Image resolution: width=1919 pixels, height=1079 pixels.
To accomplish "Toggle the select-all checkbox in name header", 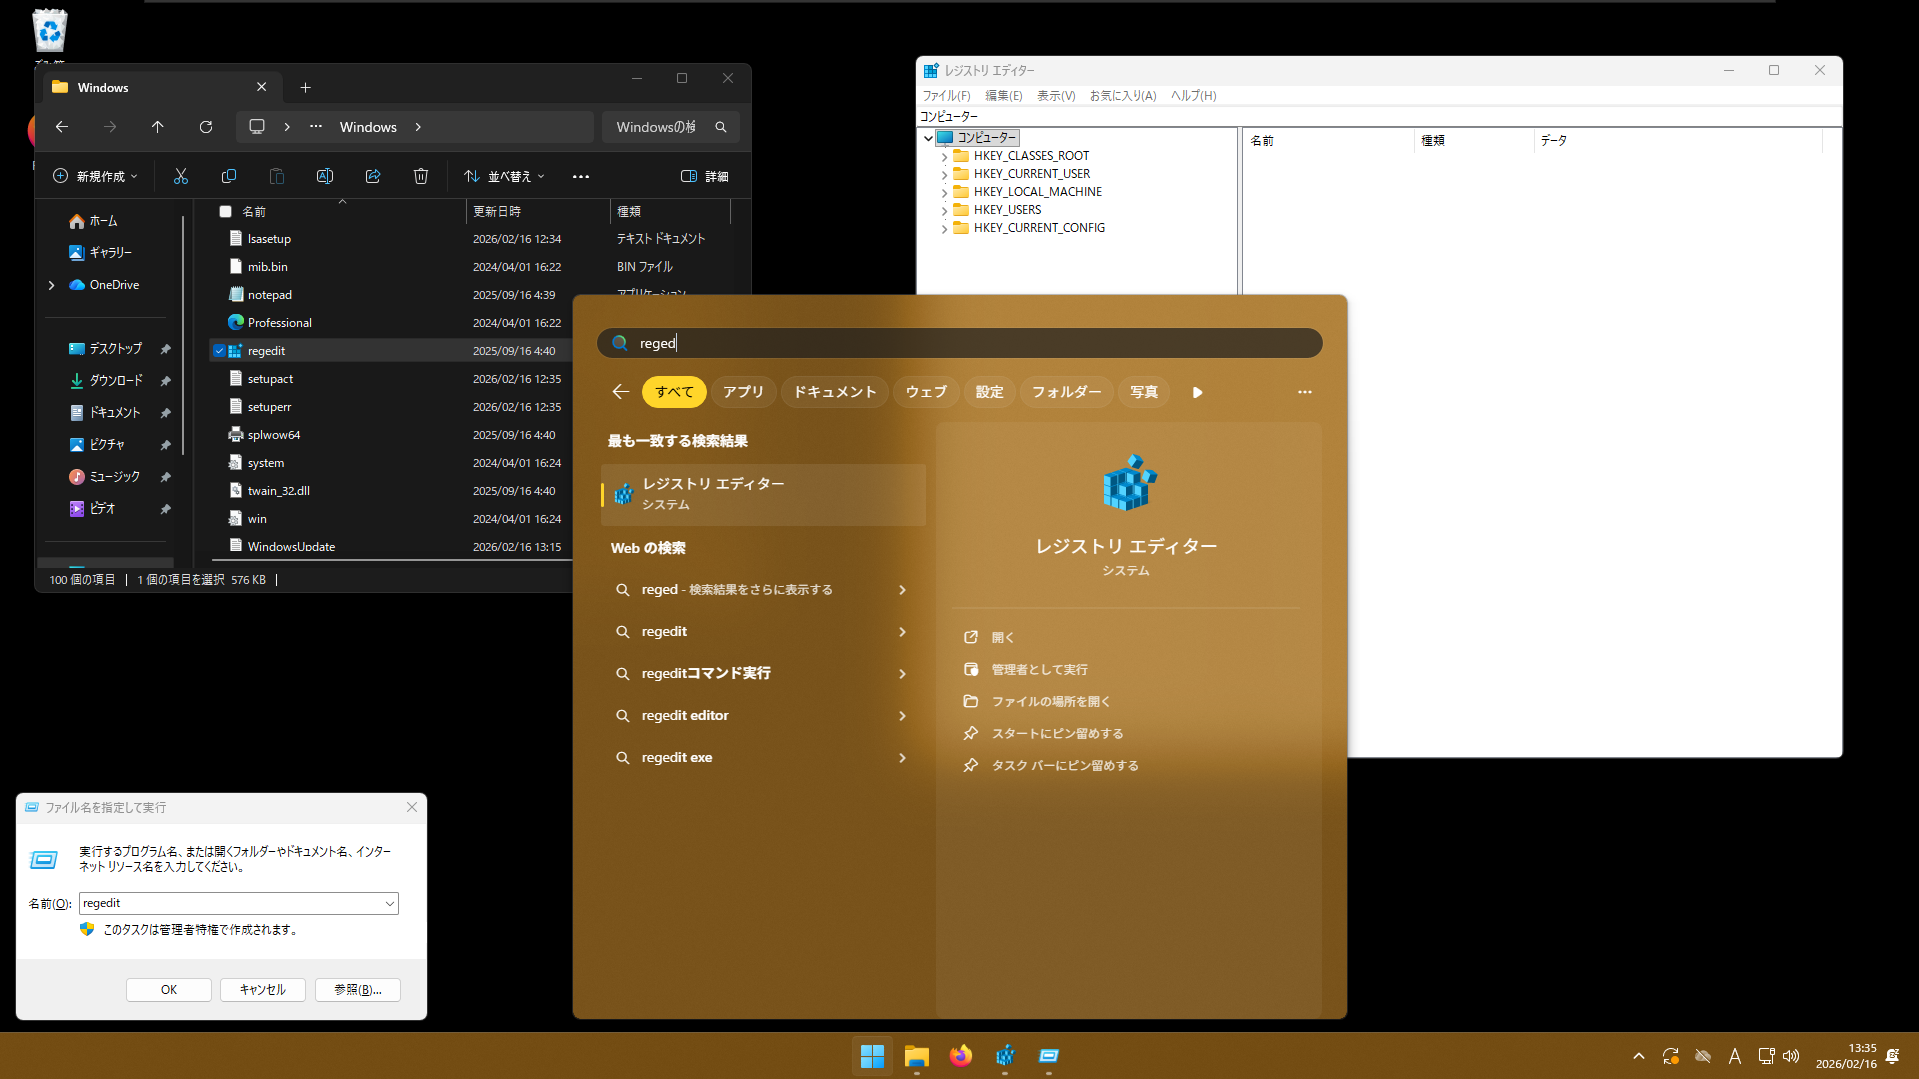I will pyautogui.click(x=226, y=212).
